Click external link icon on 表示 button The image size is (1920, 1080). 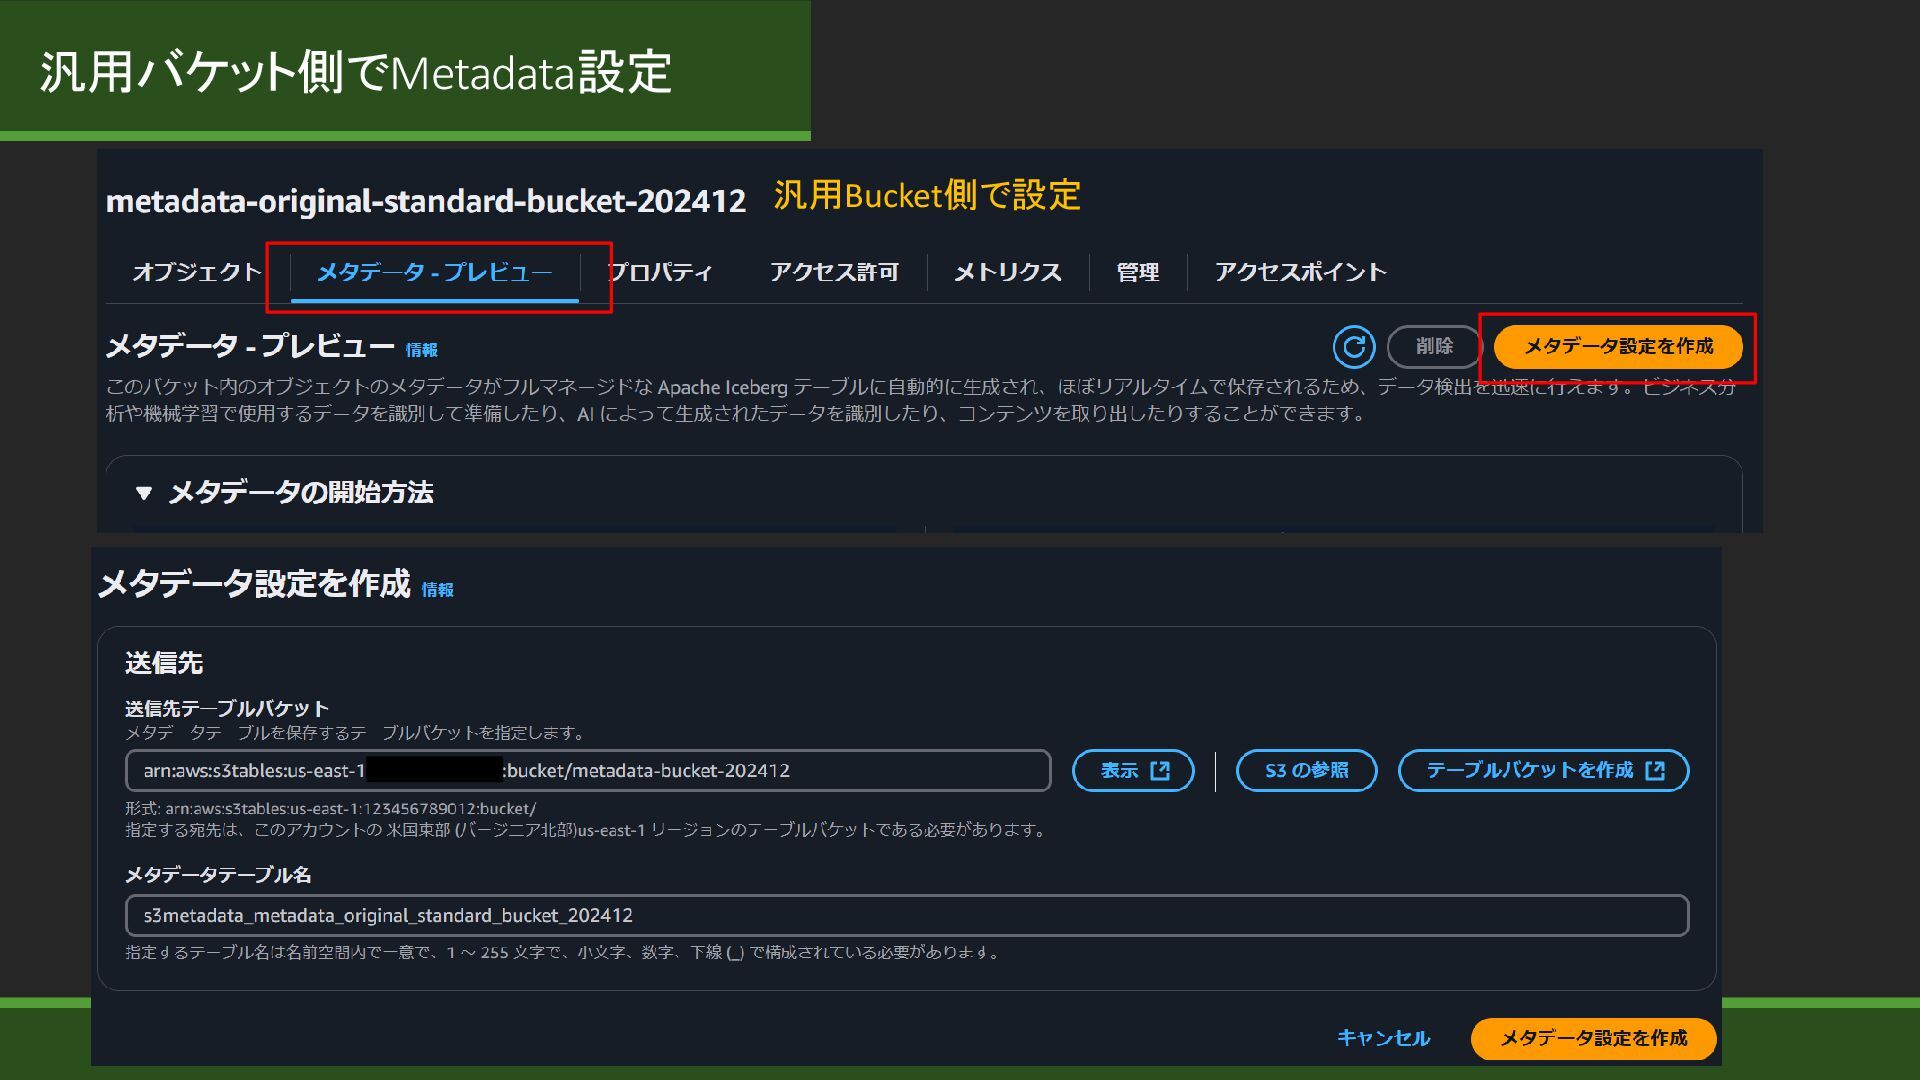(1160, 771)
